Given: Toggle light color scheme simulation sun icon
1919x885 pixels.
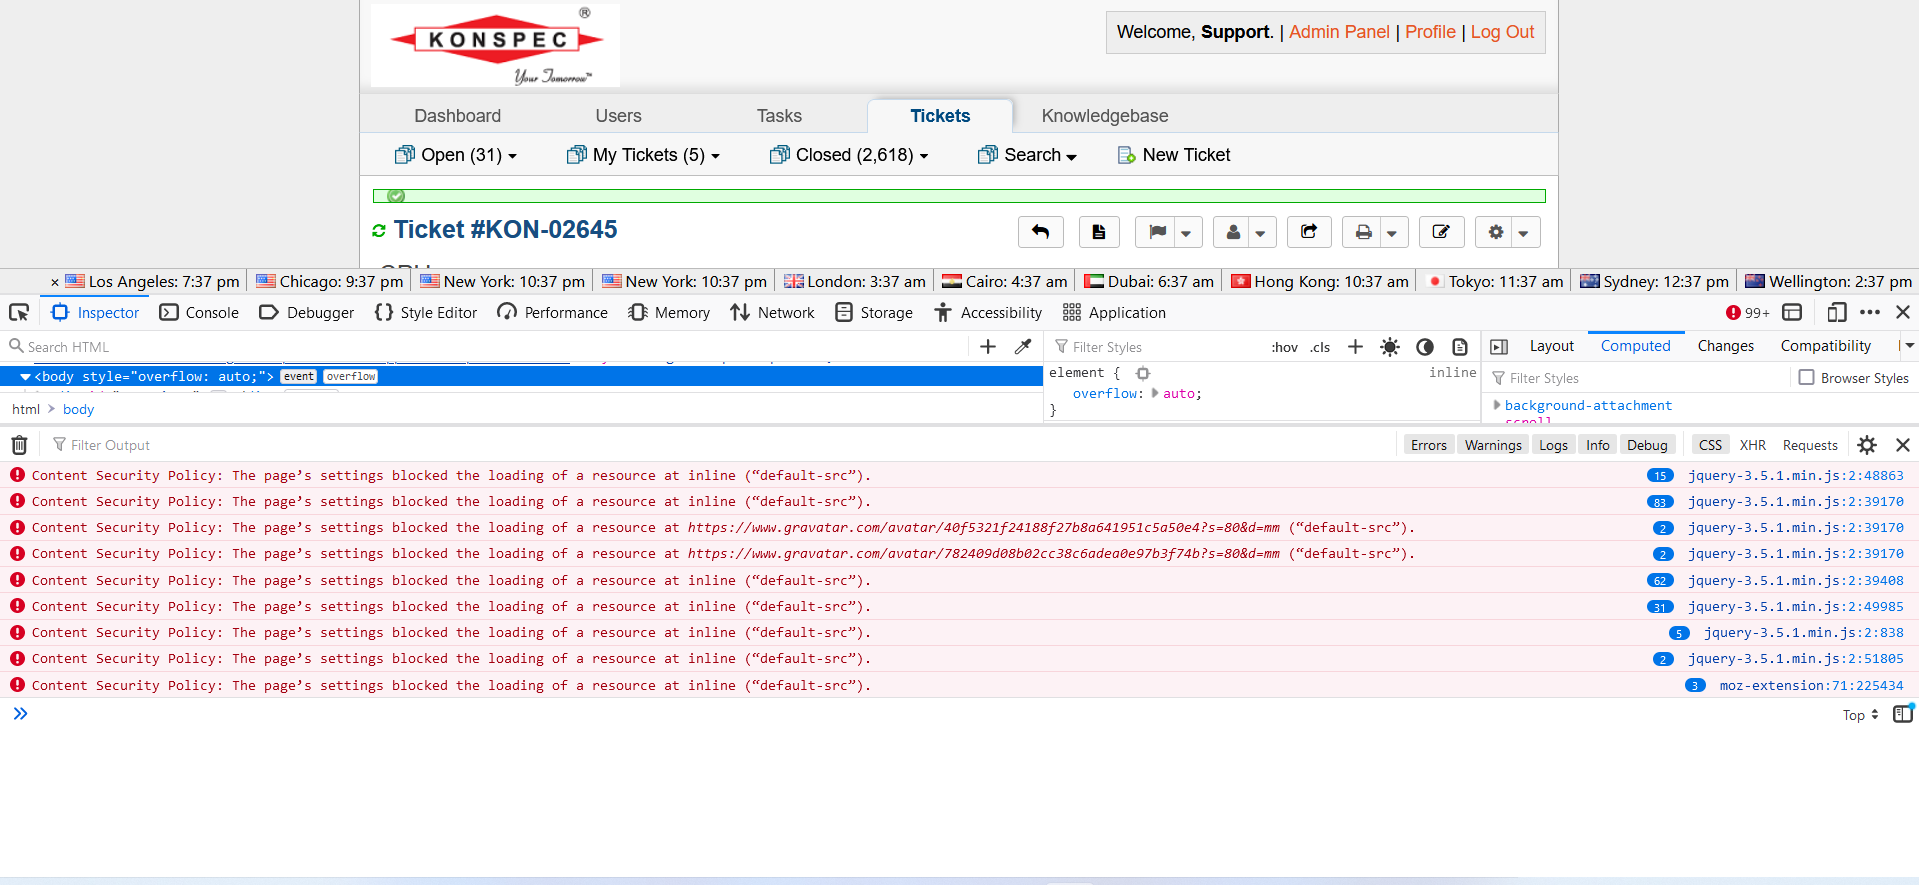Looking at the screenshot, I should click(1389, 347).
